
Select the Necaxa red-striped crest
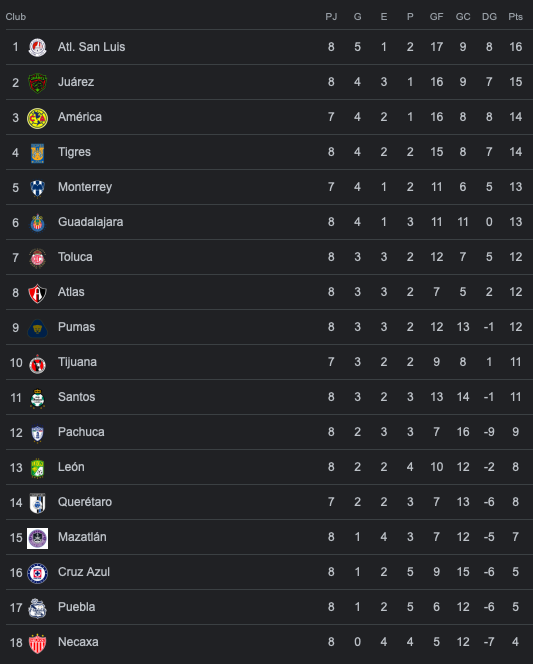[37, 643]
